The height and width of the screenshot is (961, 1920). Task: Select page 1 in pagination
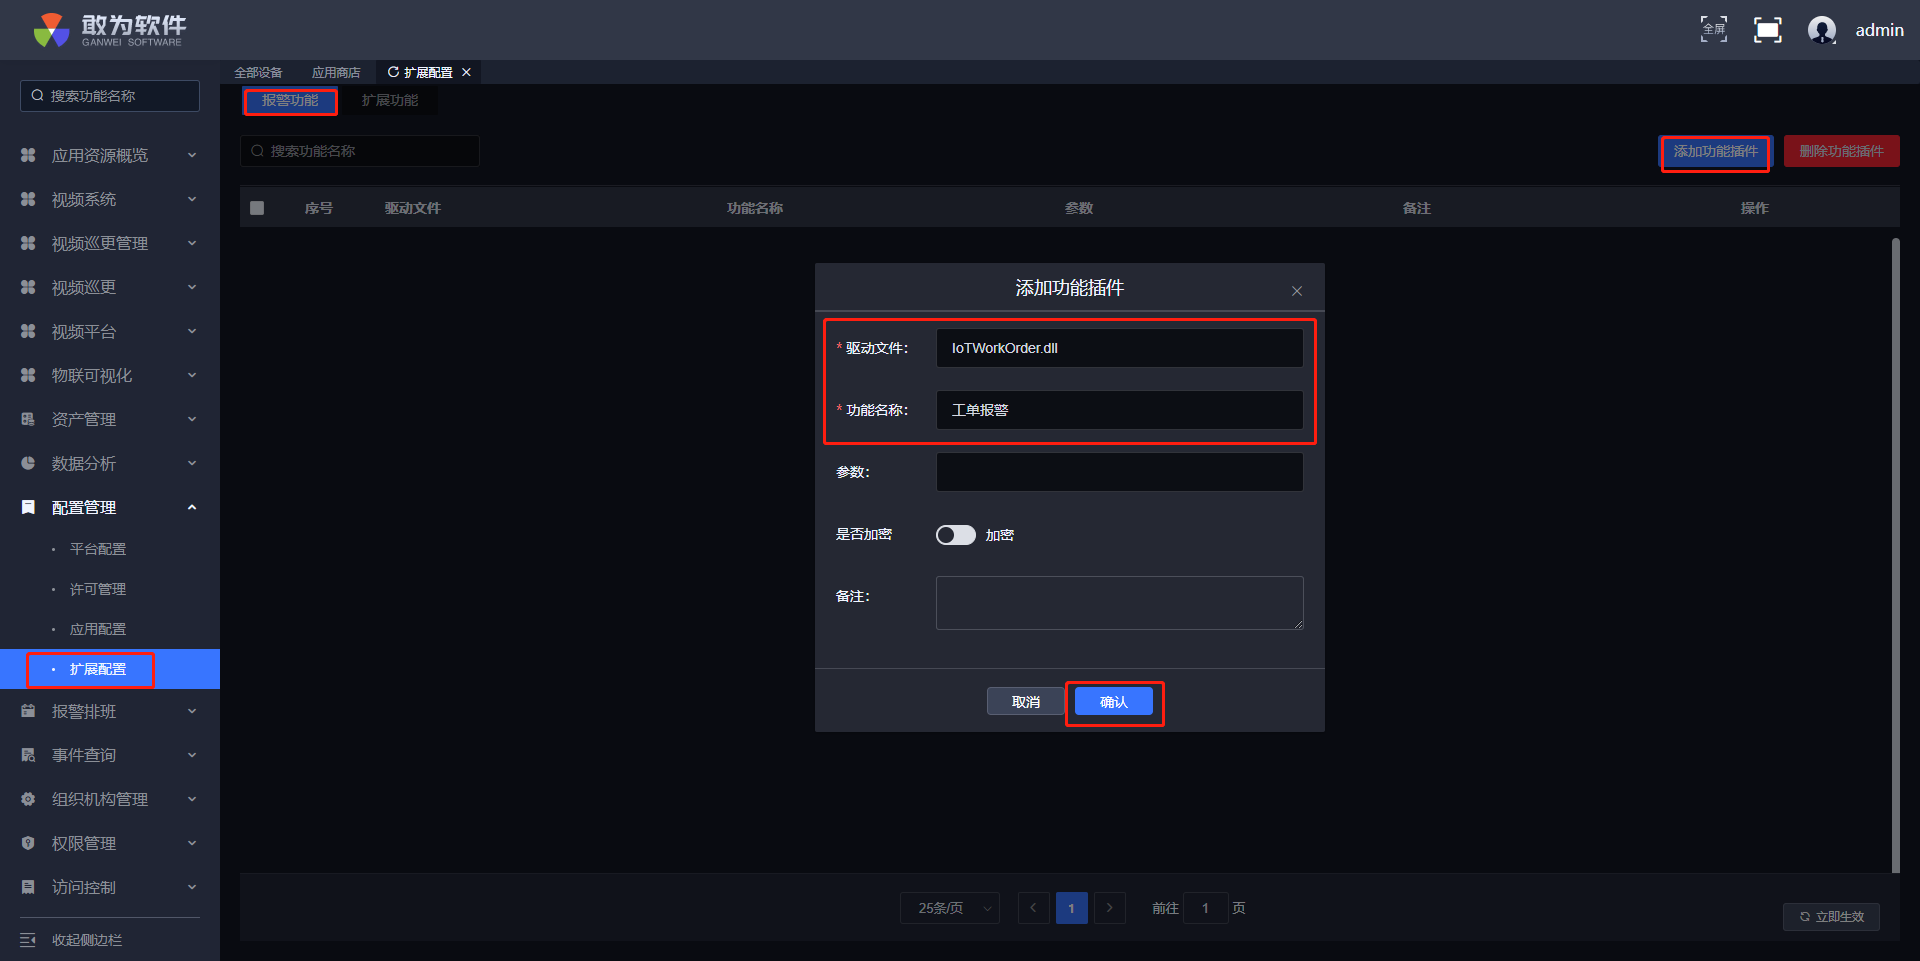[1072, 908]
